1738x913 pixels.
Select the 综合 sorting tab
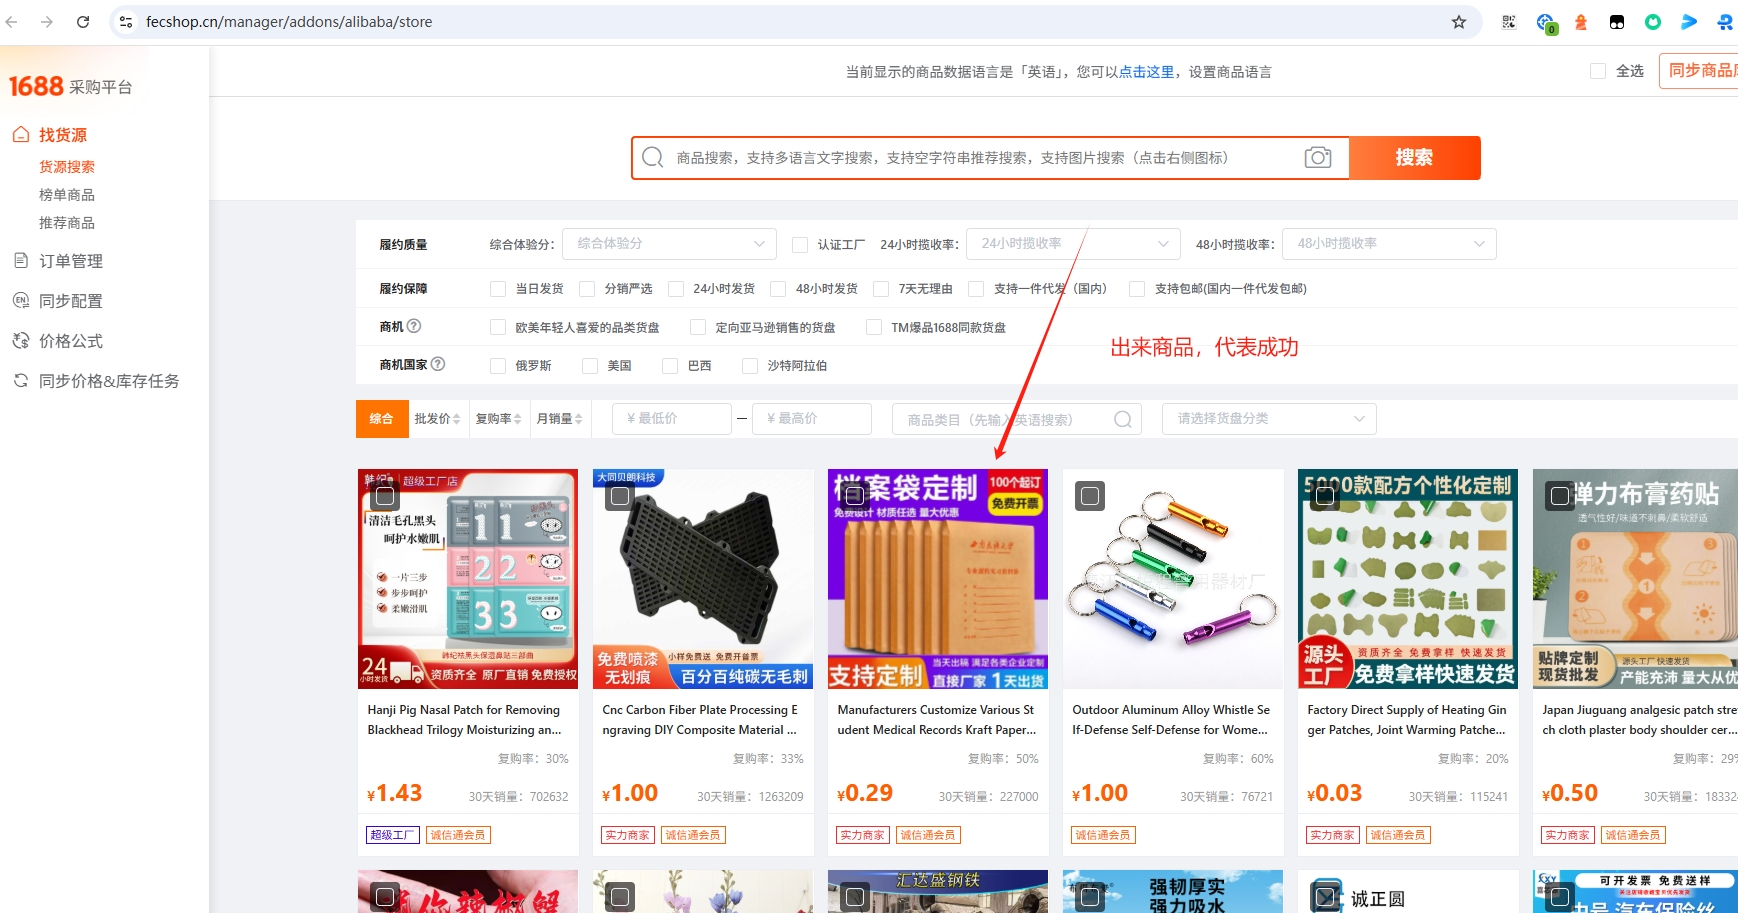381,419
